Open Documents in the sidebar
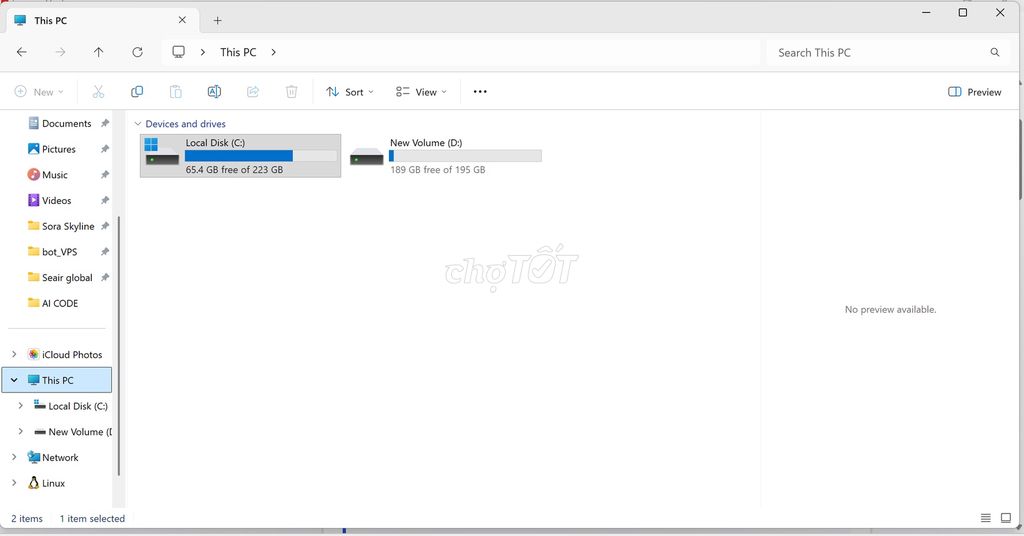Viewport: 1024px width, 536px height. 59,123
